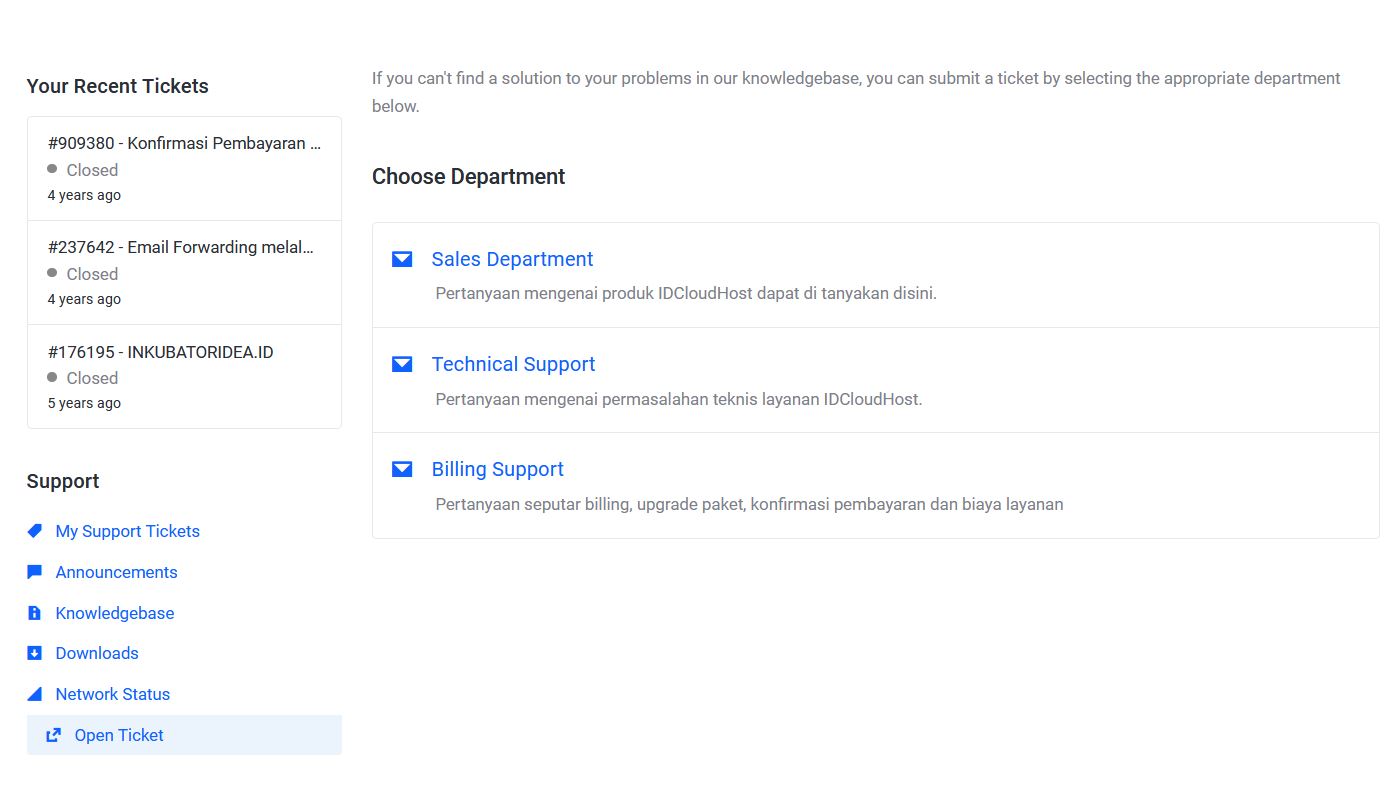Viewport: 1396px width, 794px height.
Task: View the Announcements page
Action: 117,571
